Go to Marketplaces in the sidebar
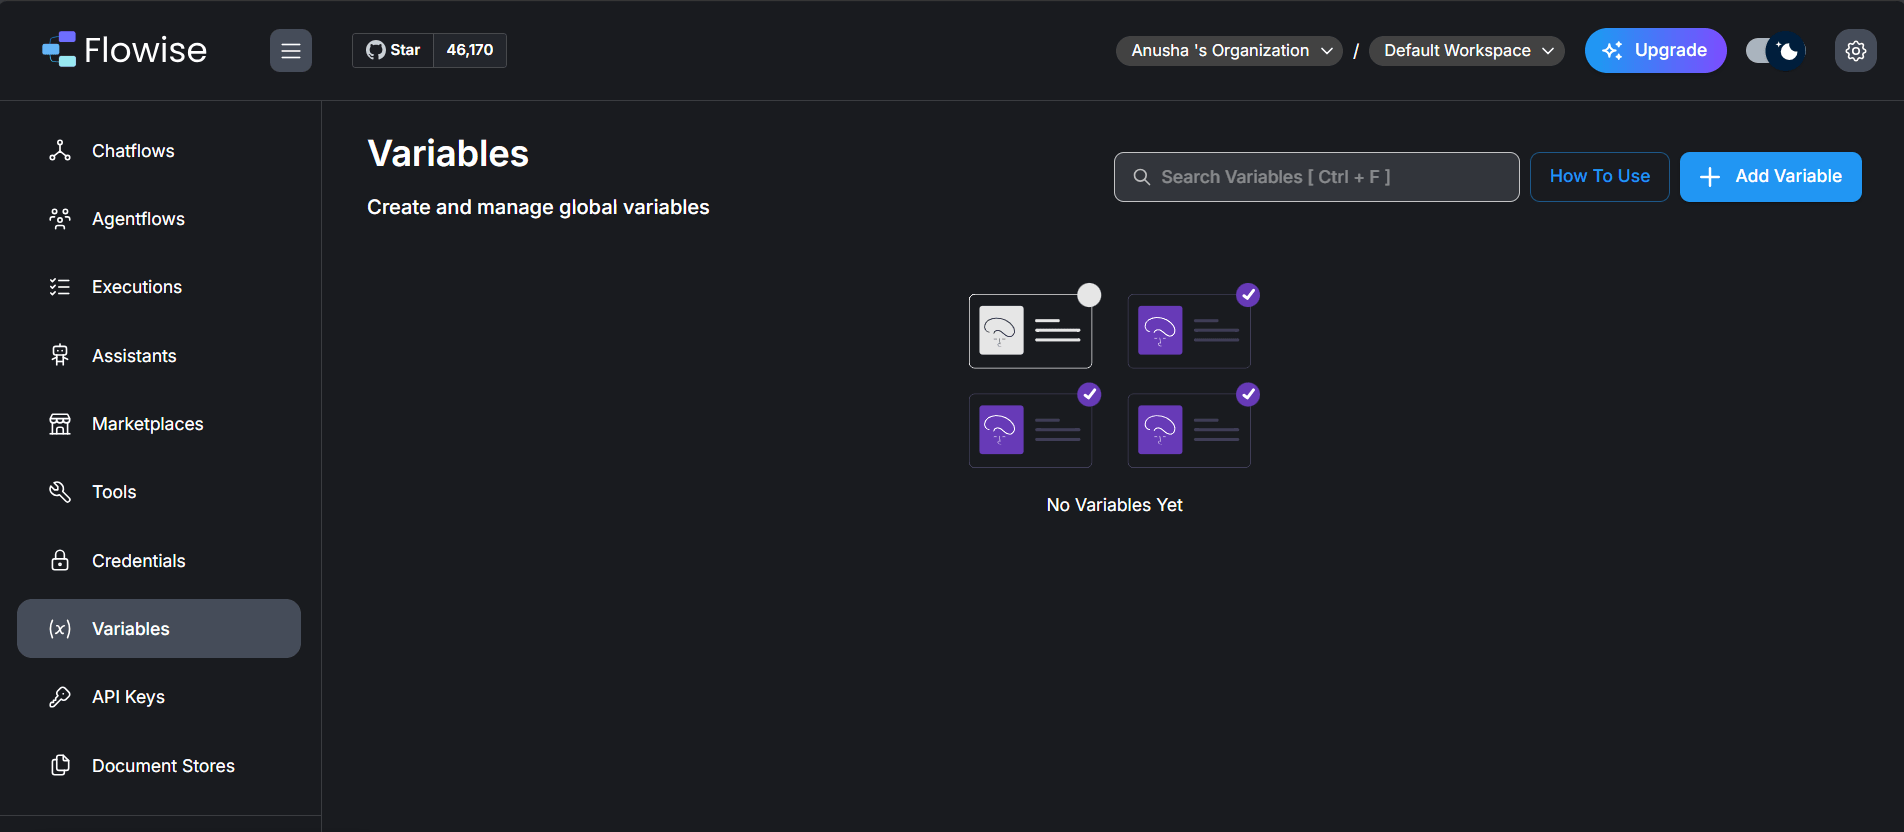This screenshot has height=832, width=1904. click(147, 424)
